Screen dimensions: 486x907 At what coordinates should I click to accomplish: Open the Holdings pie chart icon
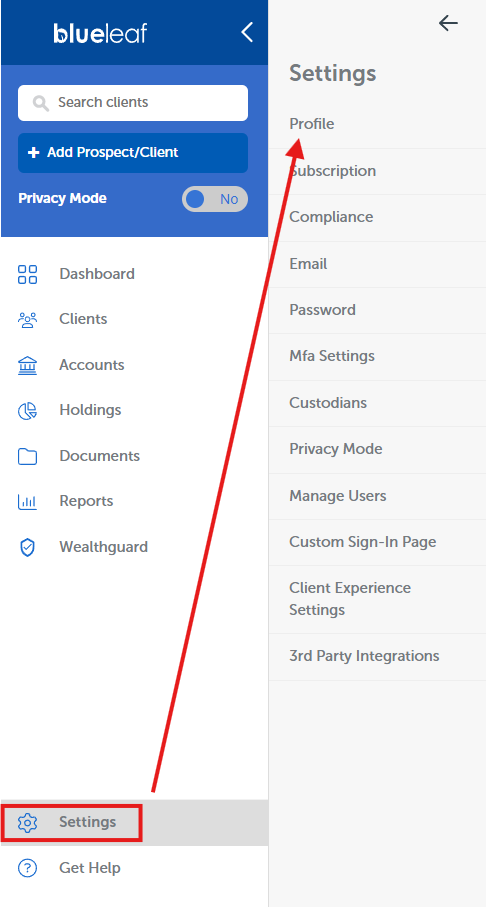(x=27, y=410)
